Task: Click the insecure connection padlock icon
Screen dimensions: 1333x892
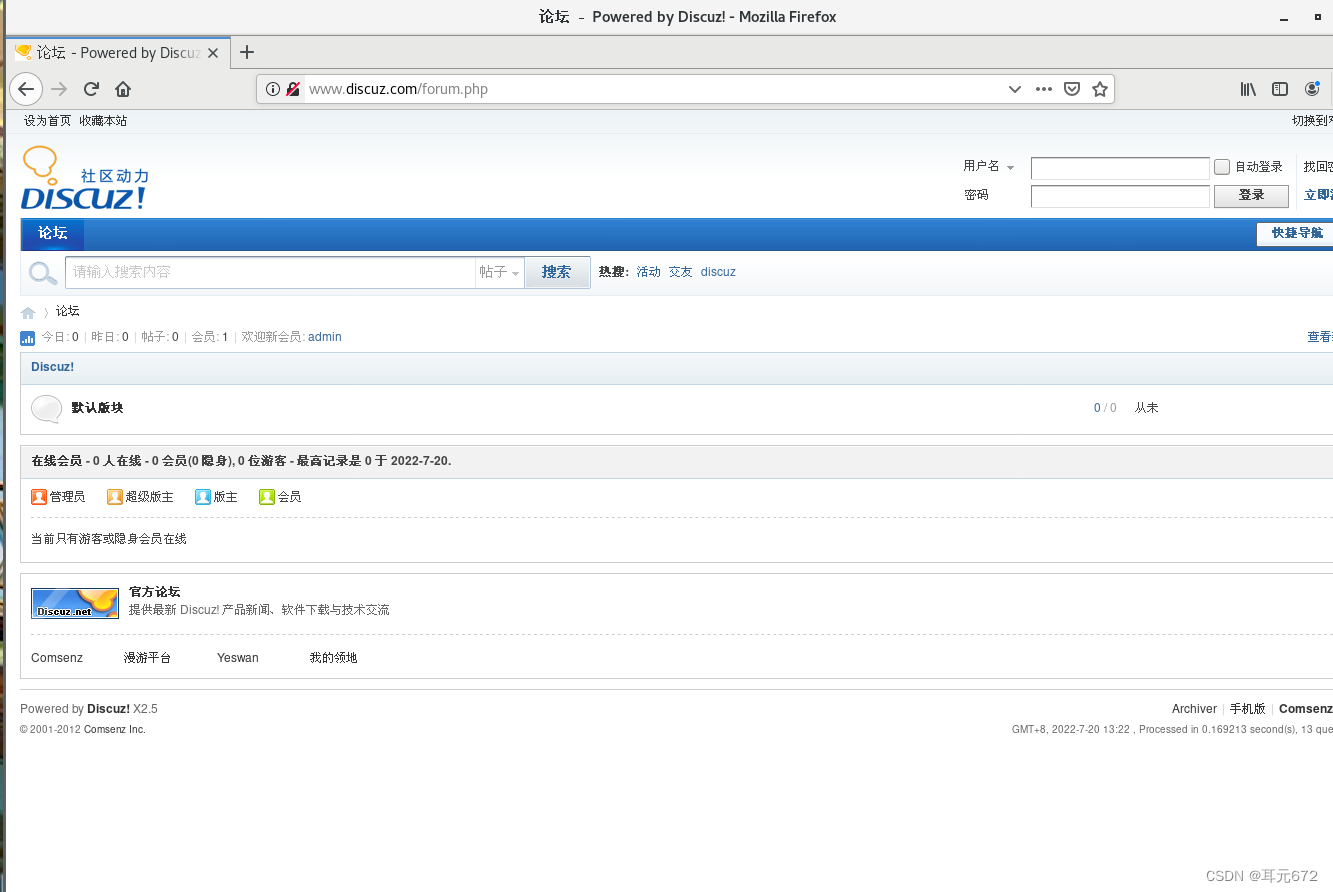Action: 294,89
